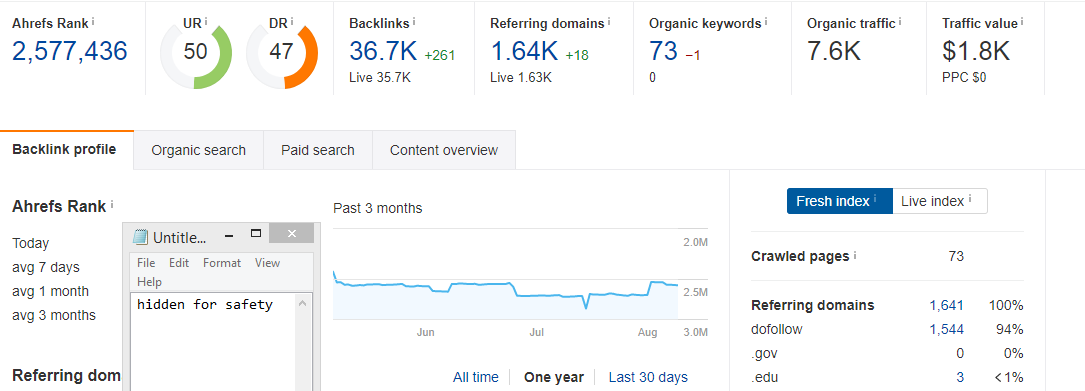Click the 1.64K referring domains number
The width and height of the screenshot is (1085, 391).
(524, 52)
